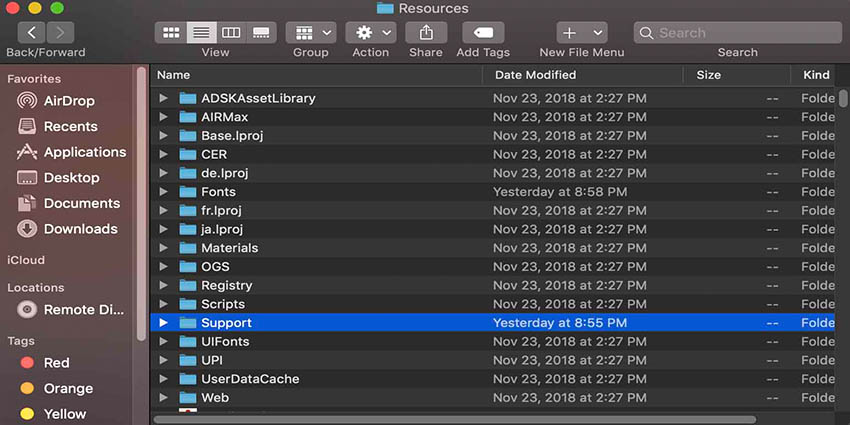The width and height of the screenshot is (850, 425).
Task: Expand the Support folder disclosure triangle
Action: pos(164,323)
